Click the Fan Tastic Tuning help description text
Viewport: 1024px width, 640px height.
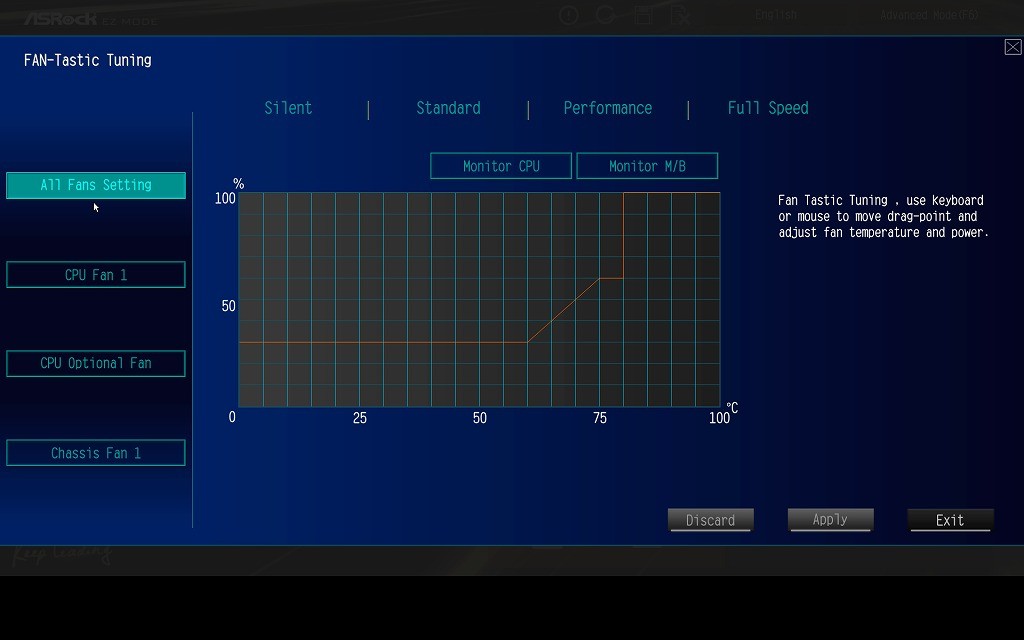tap(883, 216)
